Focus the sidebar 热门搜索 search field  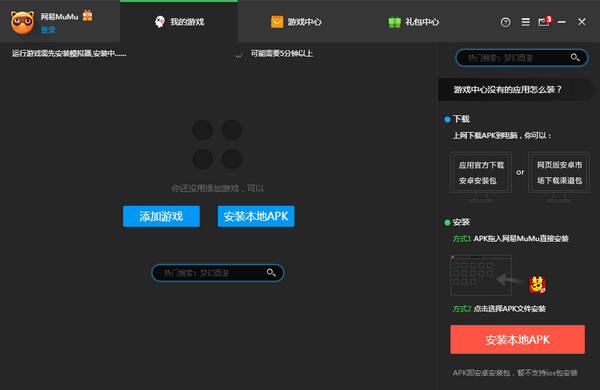tap(521, 58)
